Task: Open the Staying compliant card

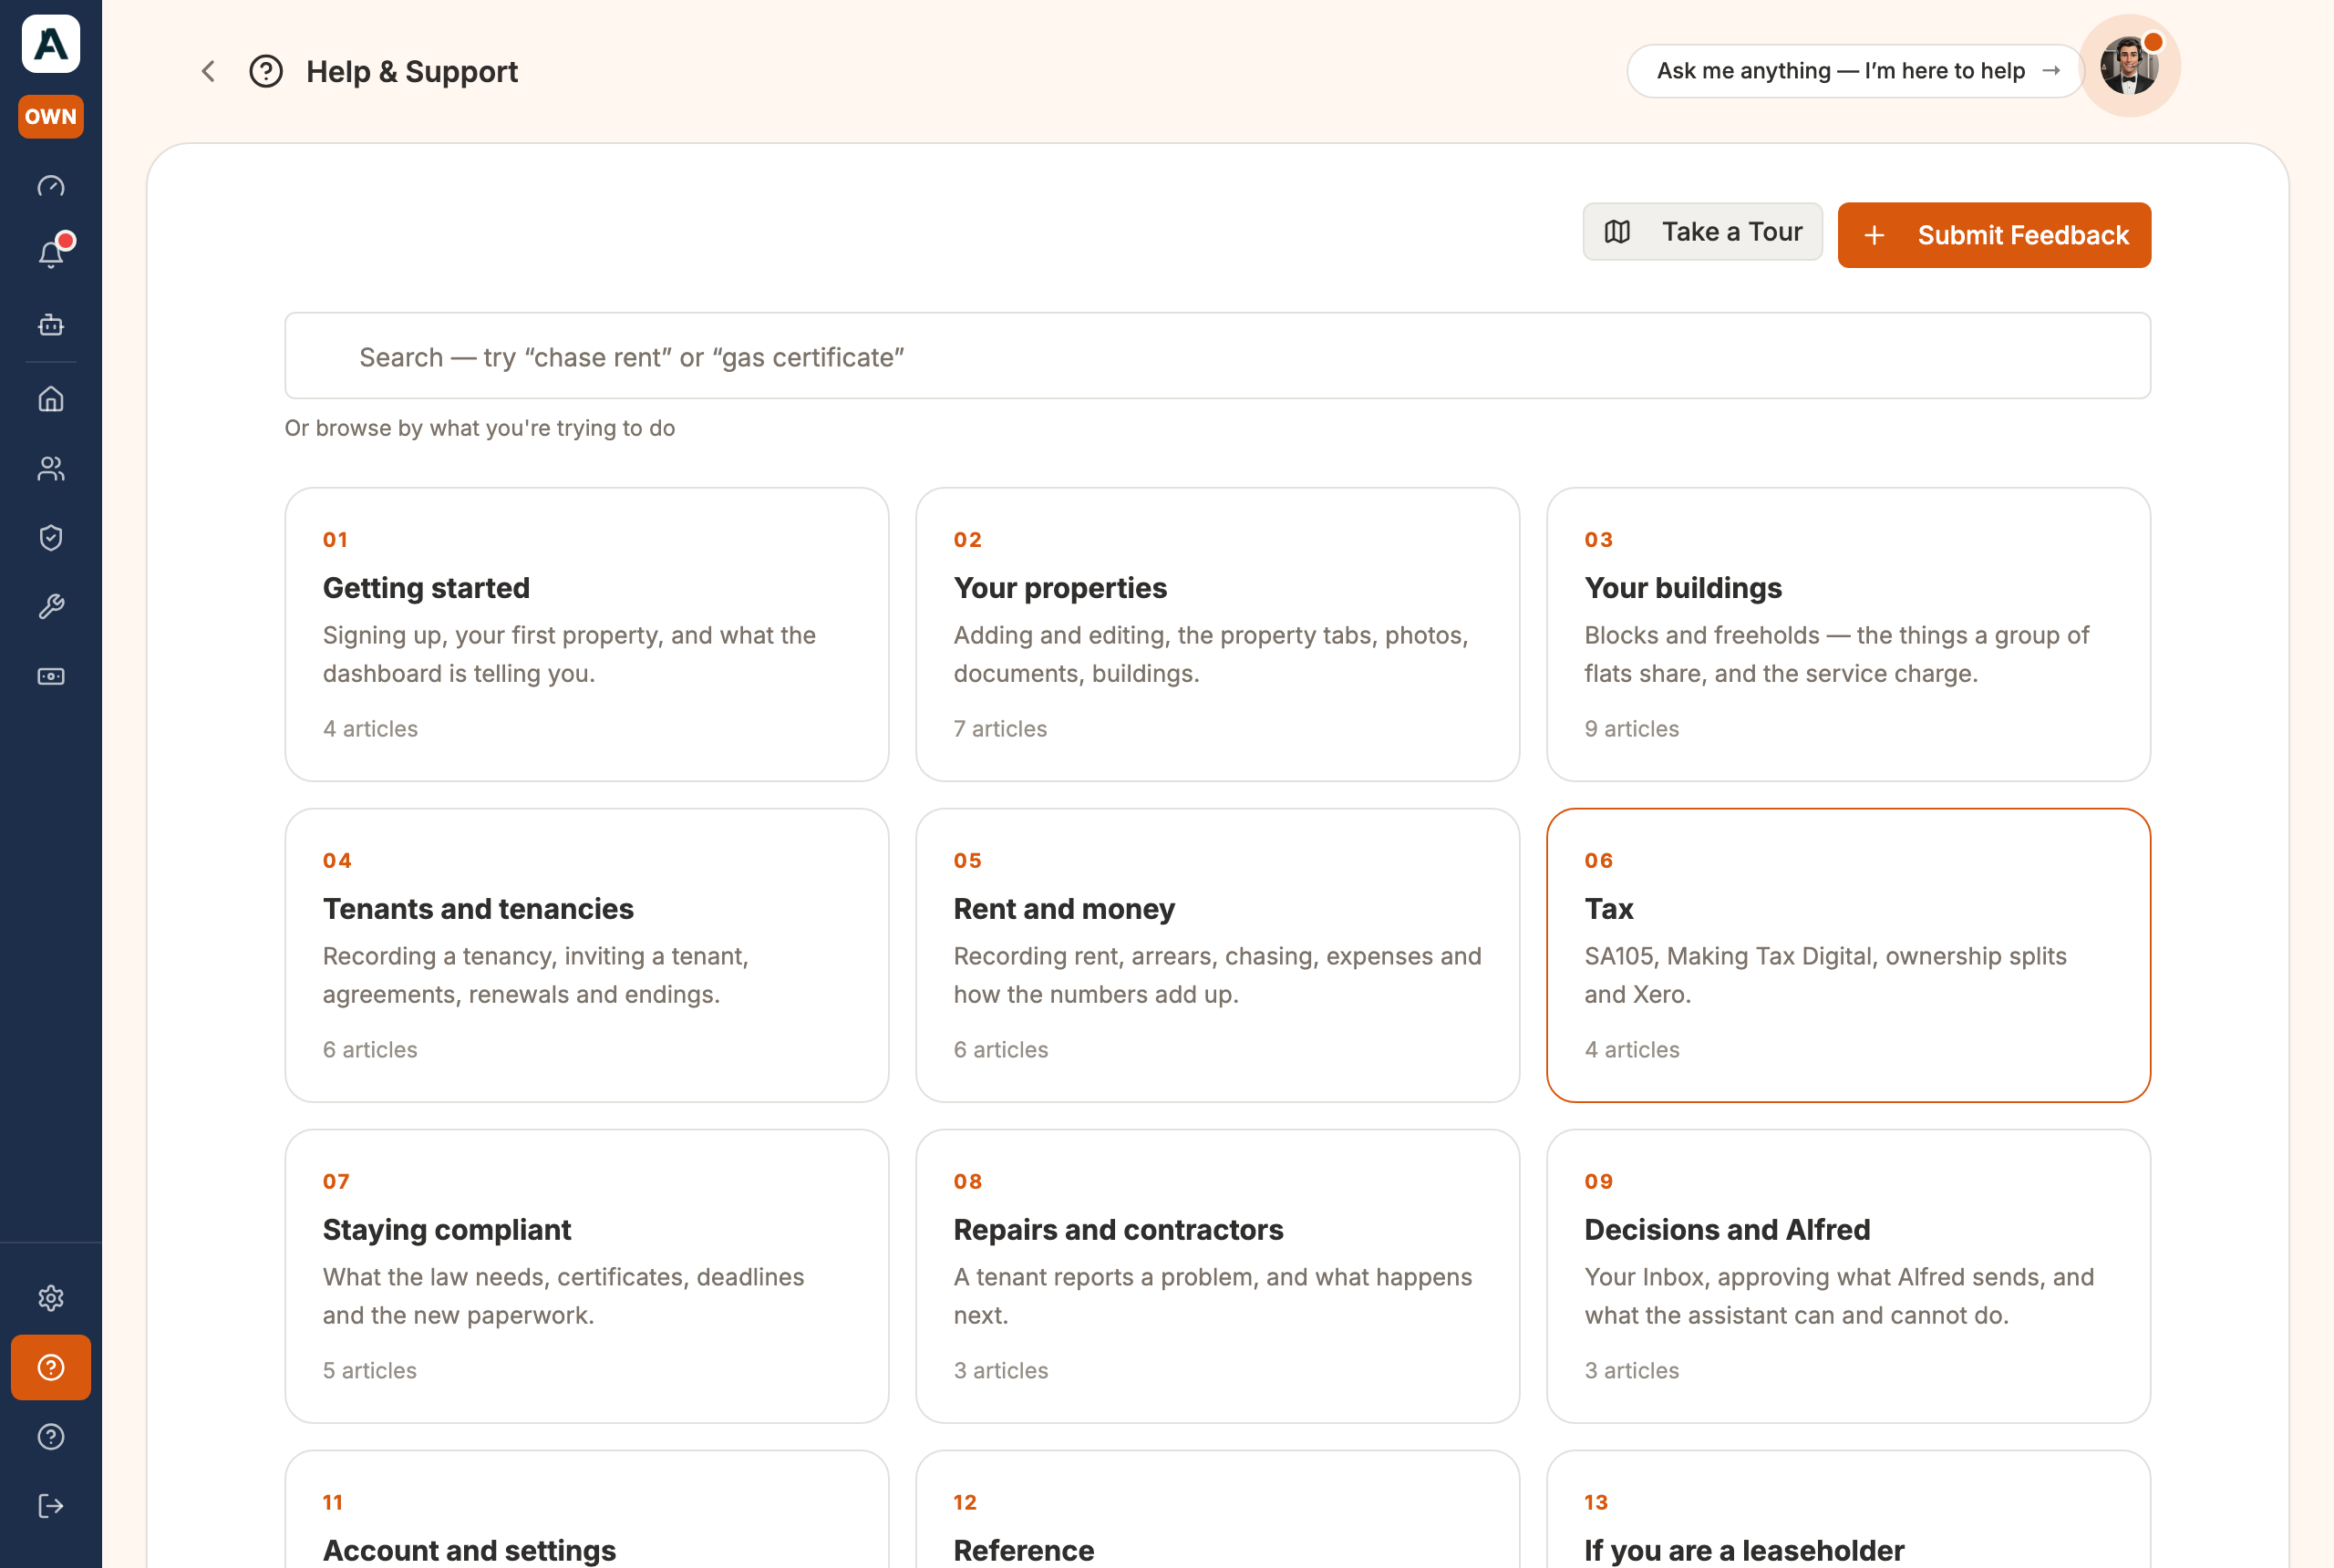Action: [587, 1276]
